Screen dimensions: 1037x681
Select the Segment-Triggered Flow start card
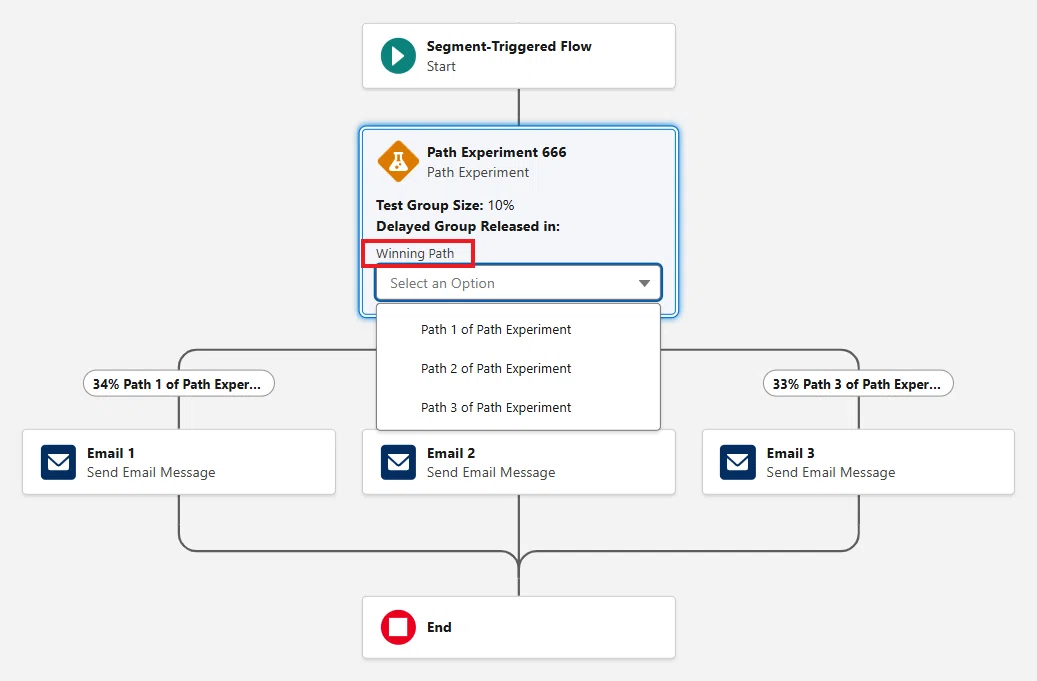coord(518,56)
